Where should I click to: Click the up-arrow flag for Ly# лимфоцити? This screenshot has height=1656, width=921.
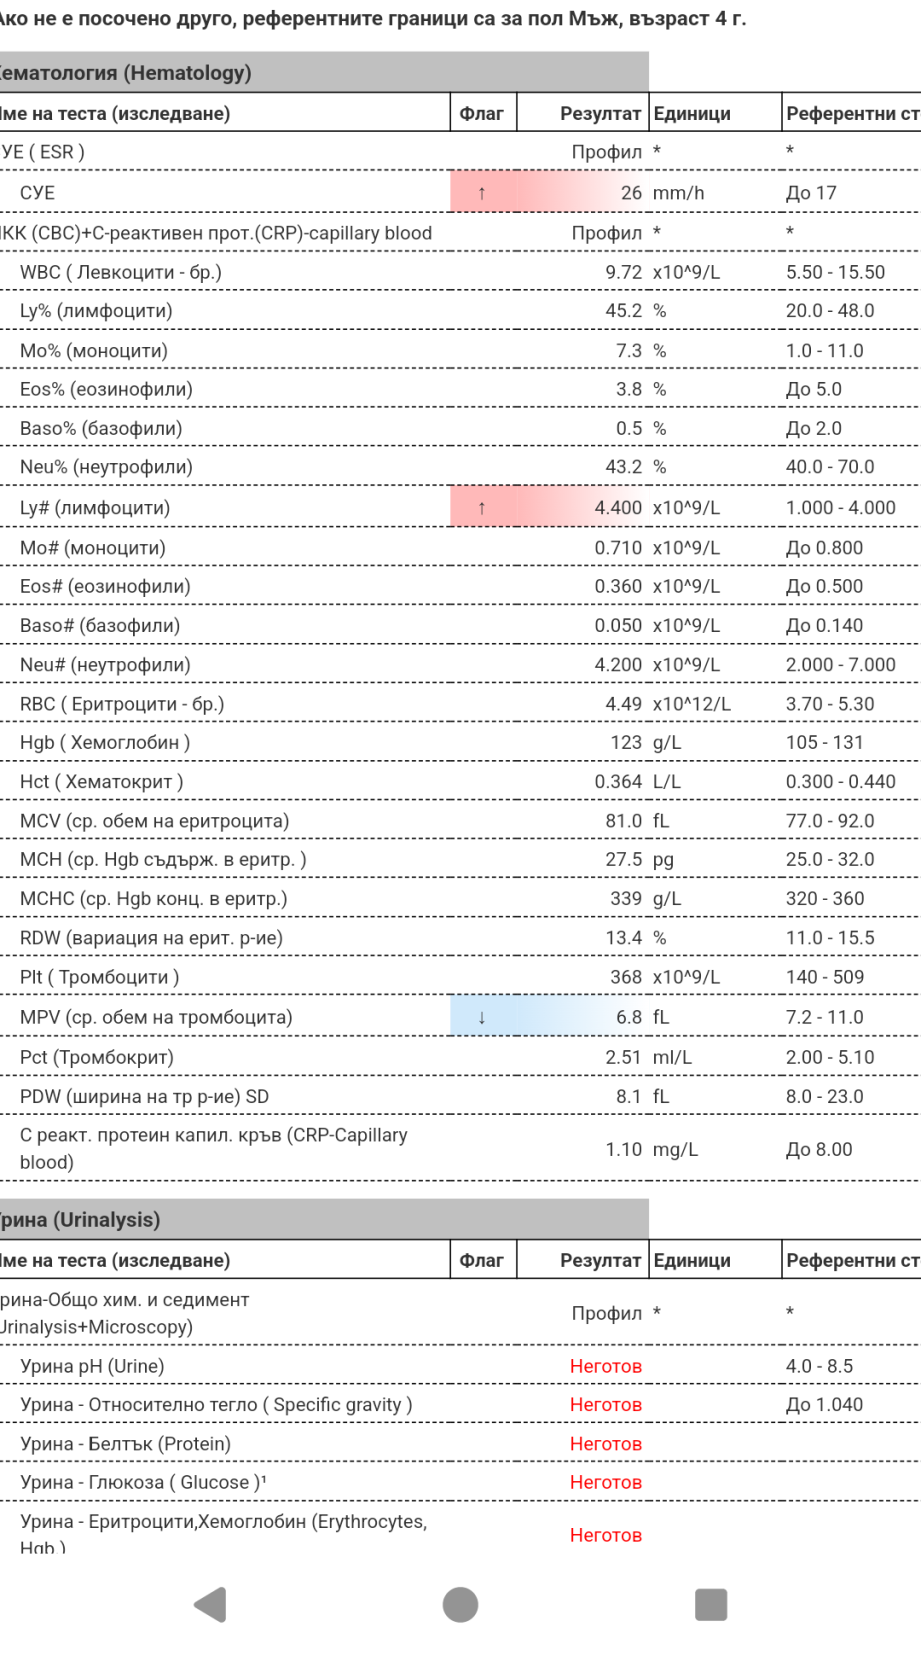click(482, 508)
